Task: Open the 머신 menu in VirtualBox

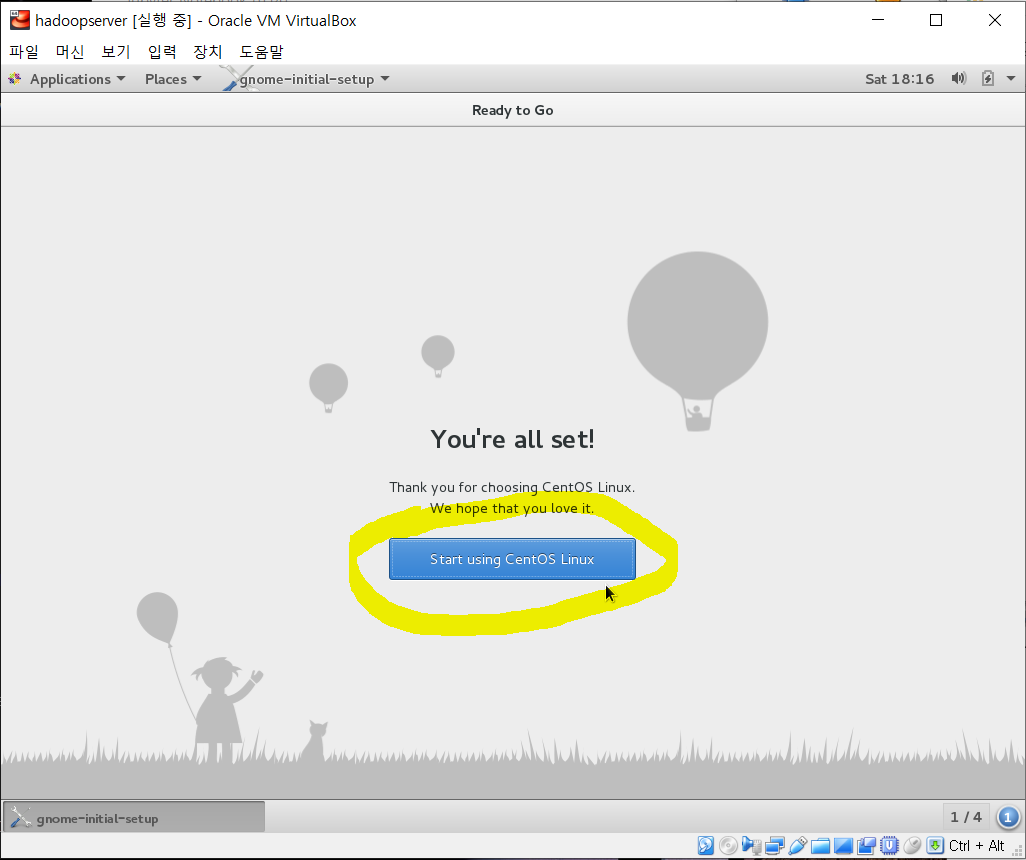Action: (x=69, y=51)
